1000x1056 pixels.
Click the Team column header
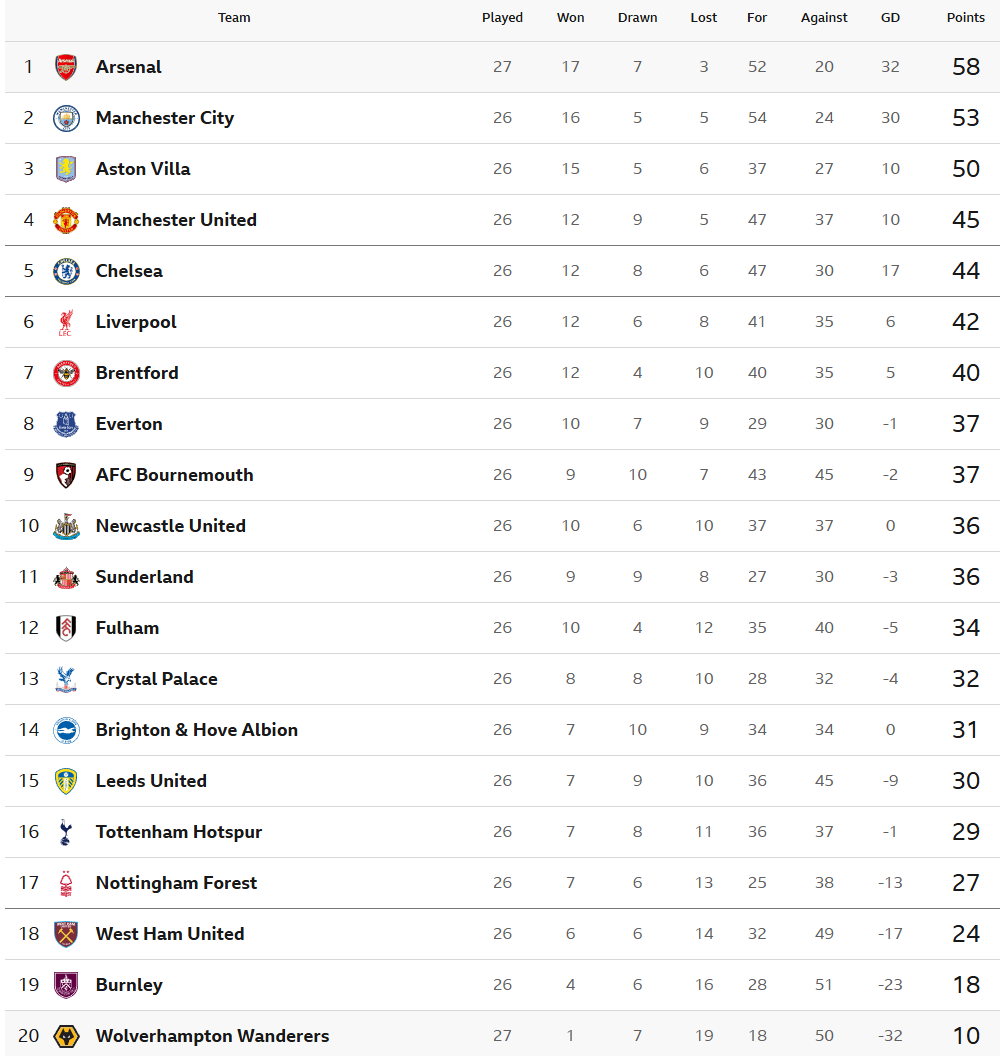(234, 18)
